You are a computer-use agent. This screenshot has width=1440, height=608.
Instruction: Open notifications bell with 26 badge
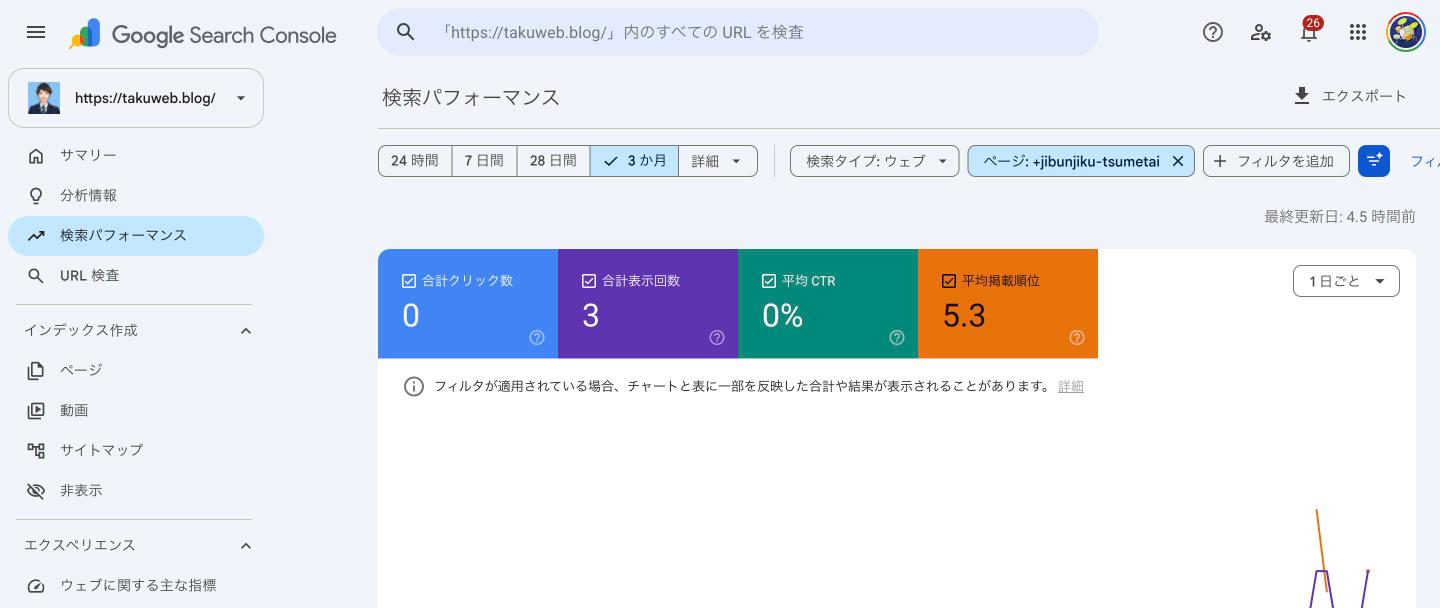1309,31
